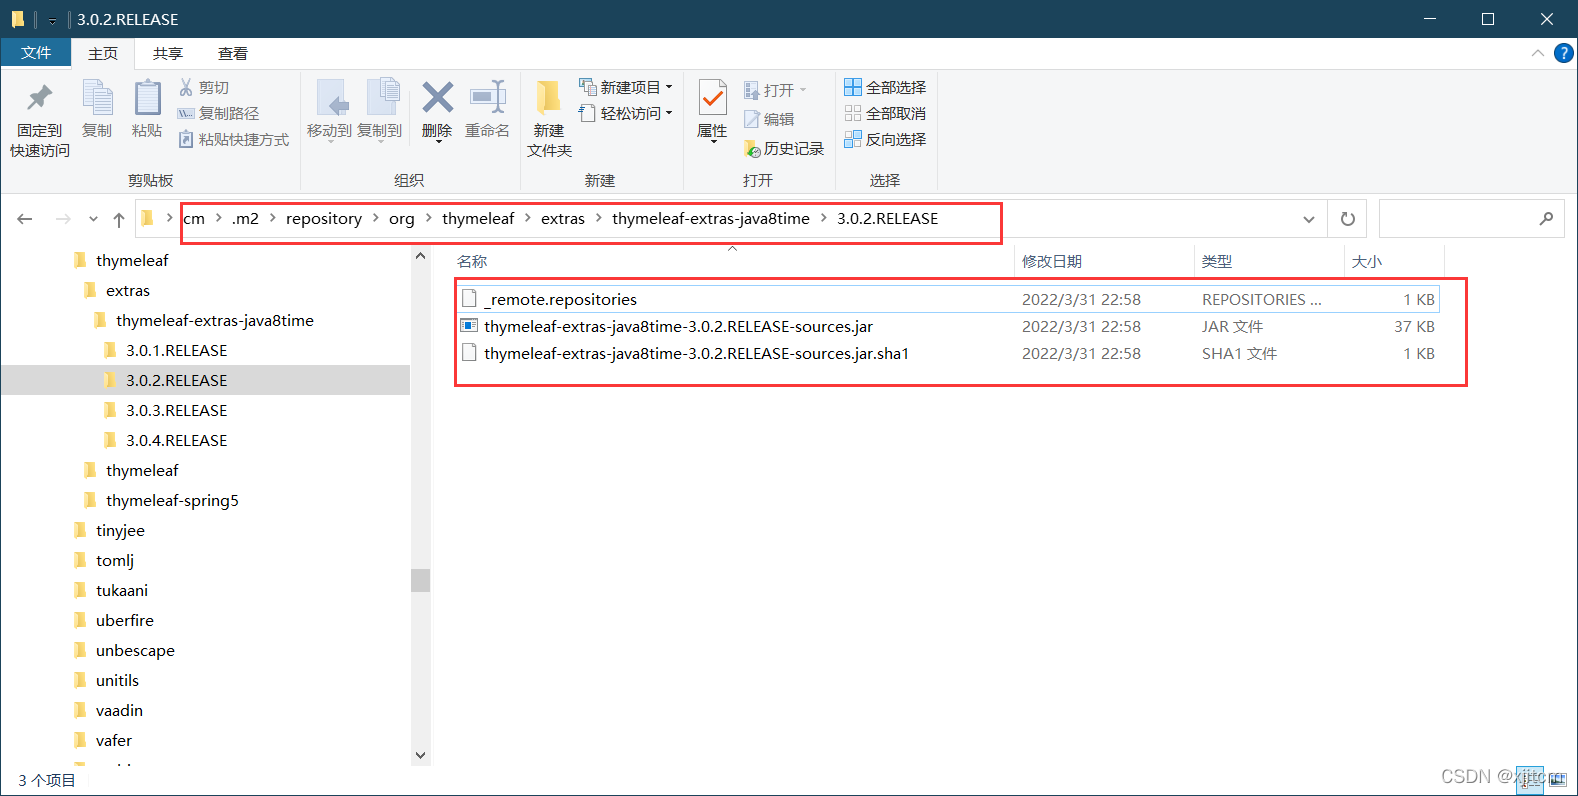
Task: Click Select all (全部选择)
Action: pos(885,88)
